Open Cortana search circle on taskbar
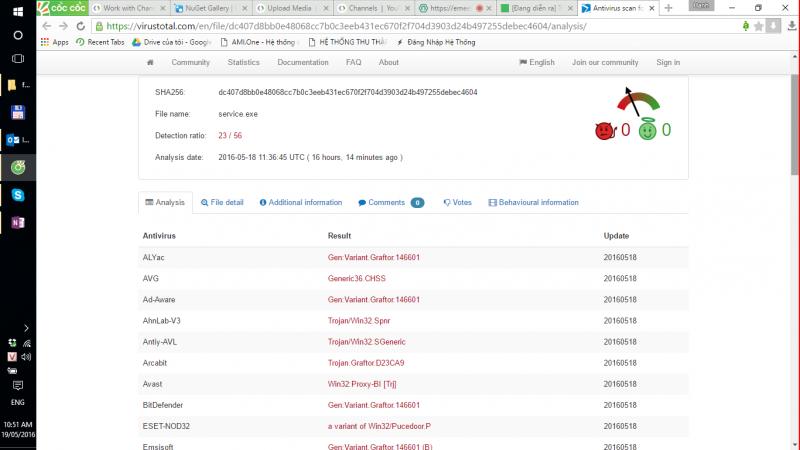Screen dimensions: 800x450 (18, 35)
